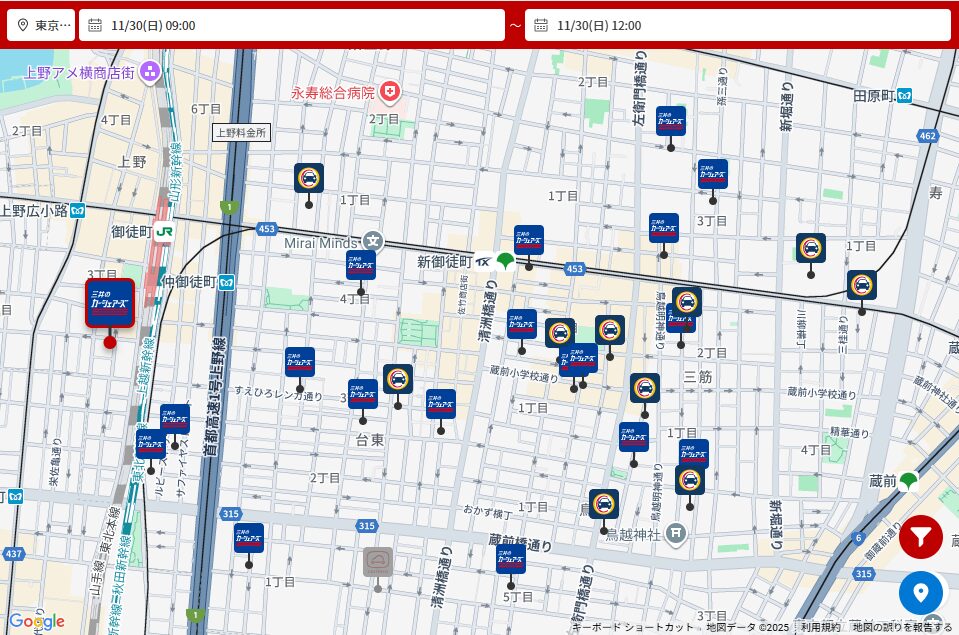Click 上野アメ横商店街 shopping icon
Image resolution: width=959 pixels, height=635 pixels.
pos(150,72)
